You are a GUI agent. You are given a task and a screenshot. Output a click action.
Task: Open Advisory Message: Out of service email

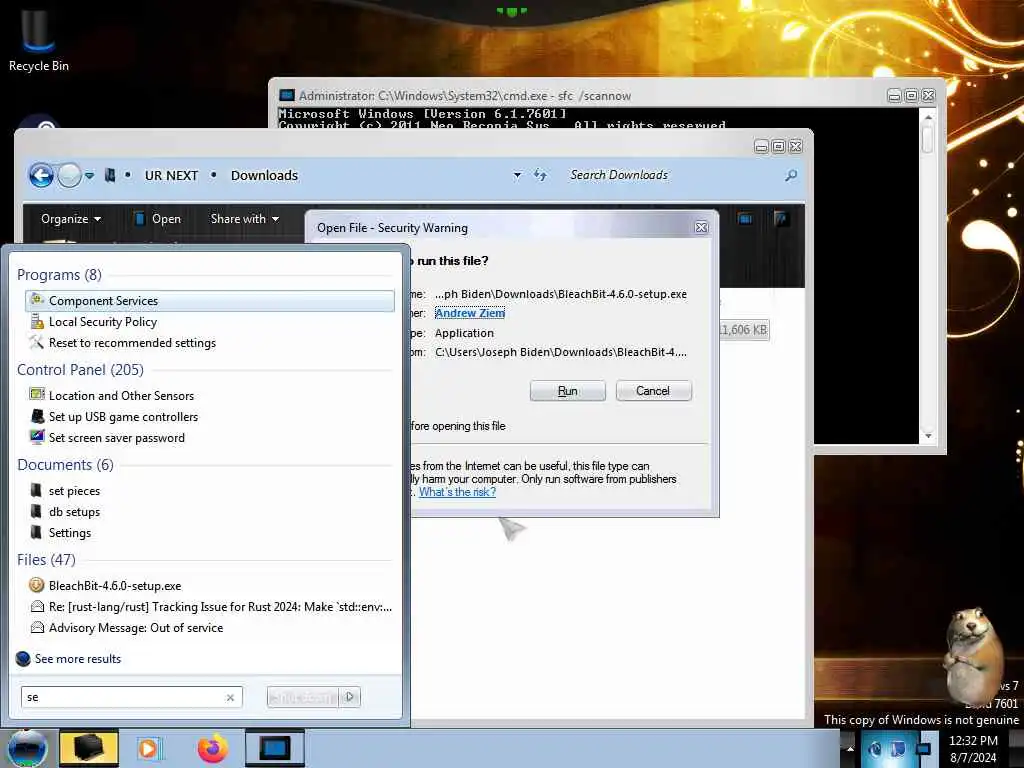pos(210,628)
